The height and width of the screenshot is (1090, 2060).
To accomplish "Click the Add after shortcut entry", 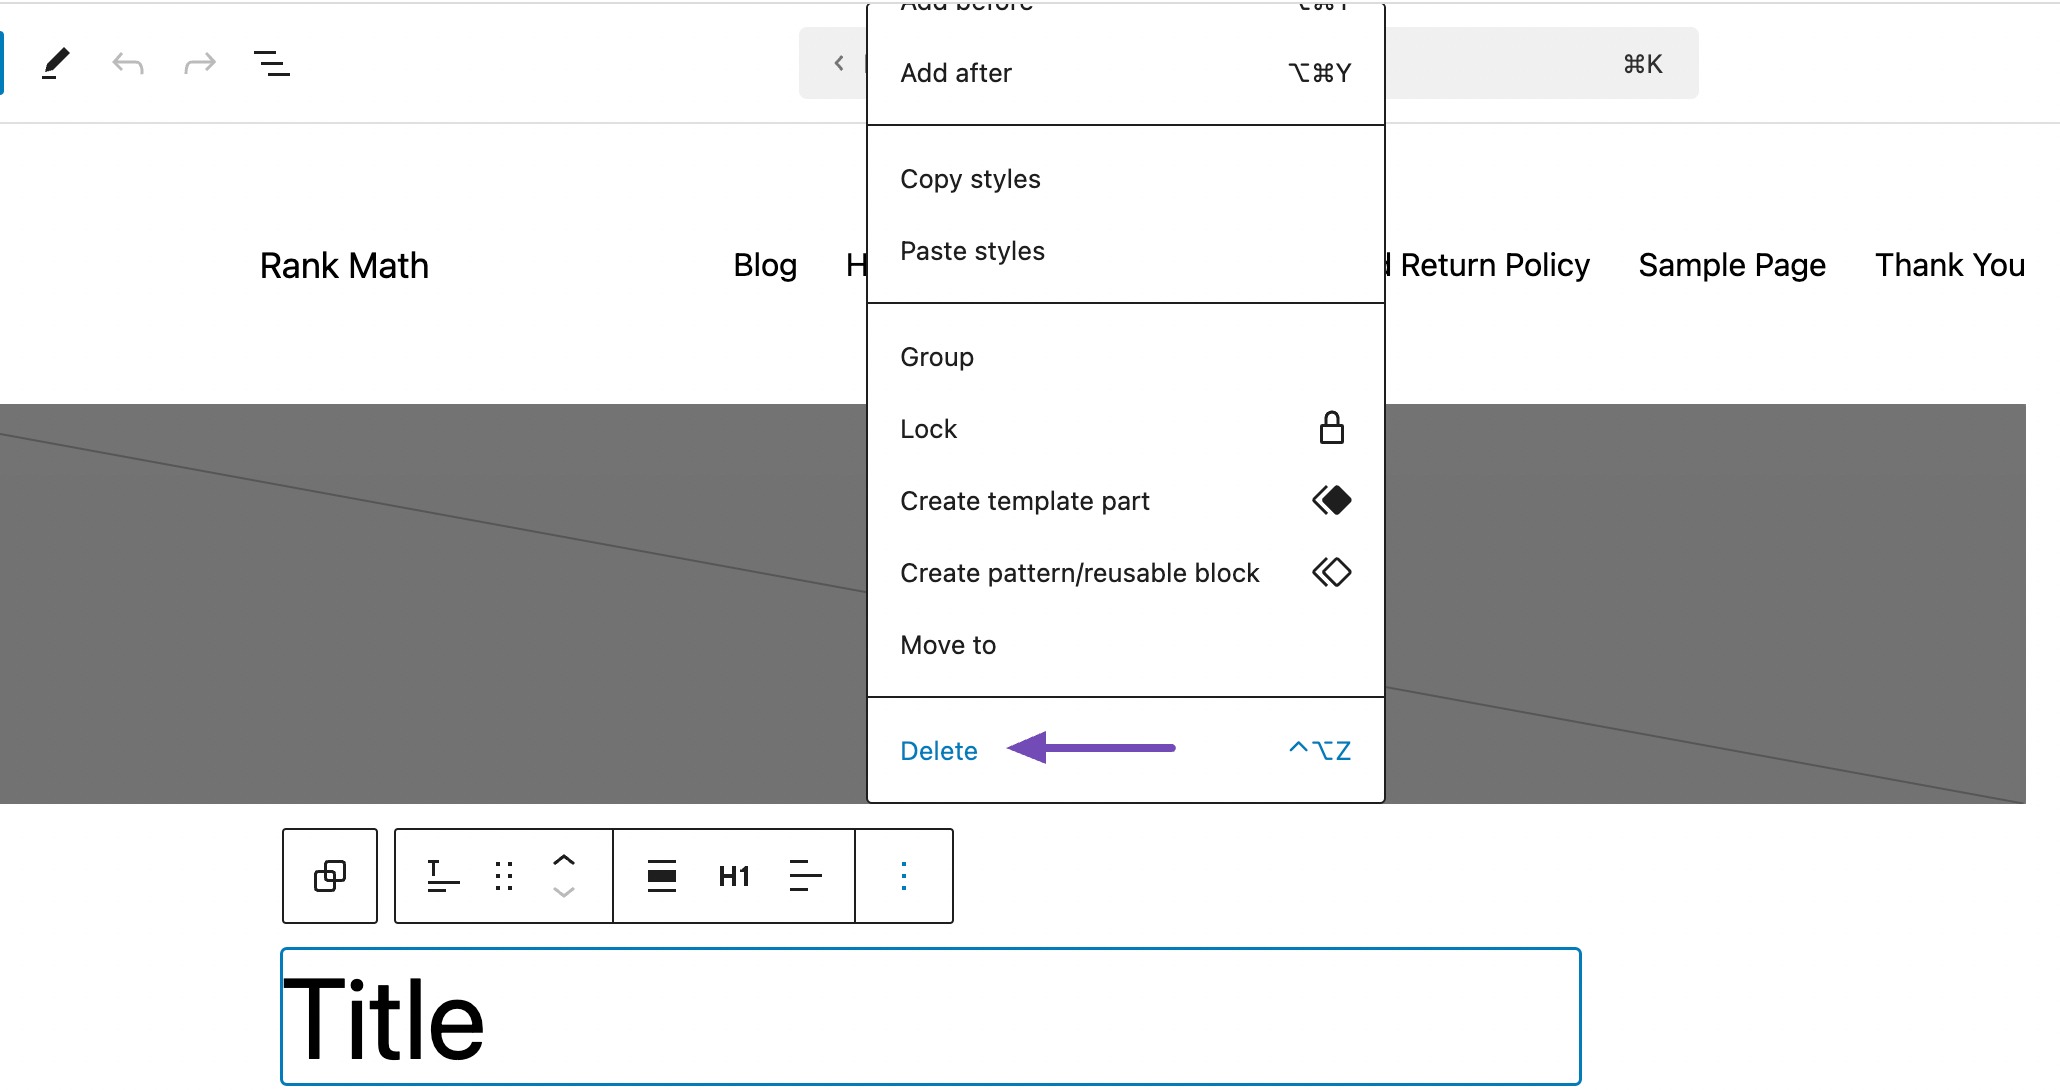I will (1123, 72).
